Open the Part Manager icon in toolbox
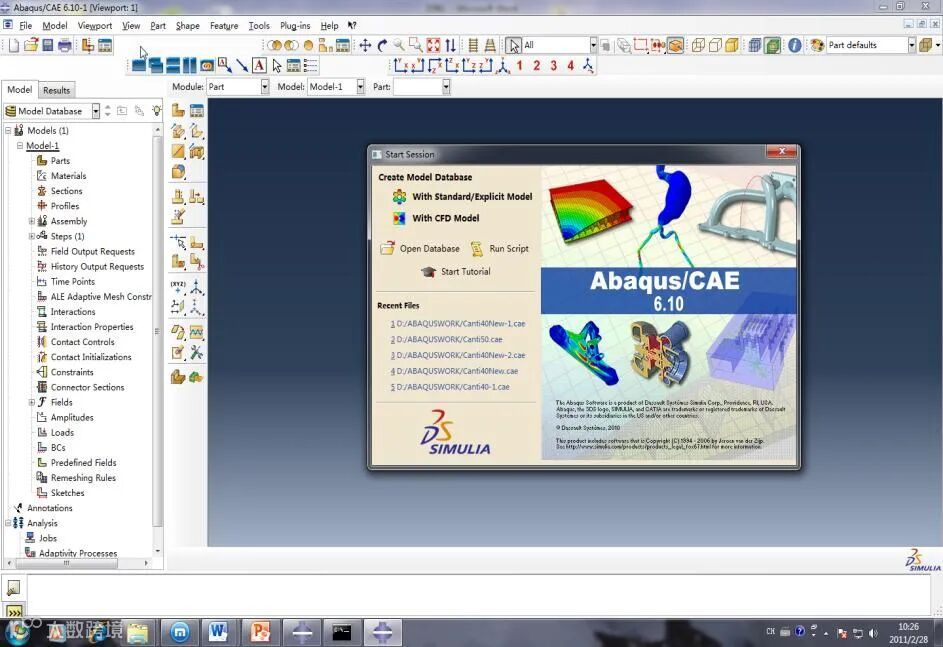The width and height of the screenshot is (943, 647). [197, 110]
